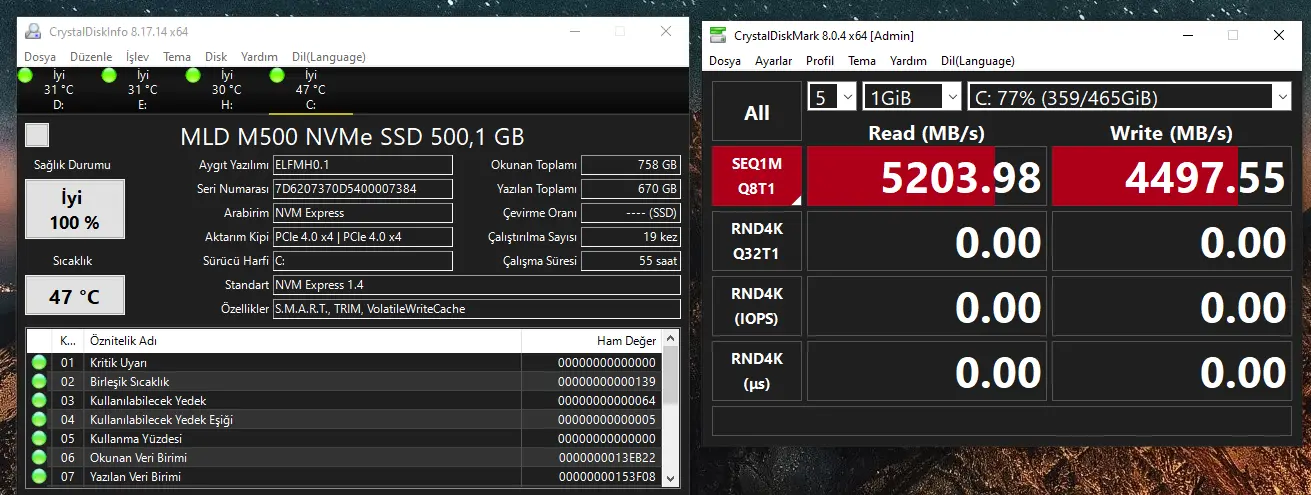
Task: Open Tema menu in CrystalDiskMark
Action: tap(862, 61)
